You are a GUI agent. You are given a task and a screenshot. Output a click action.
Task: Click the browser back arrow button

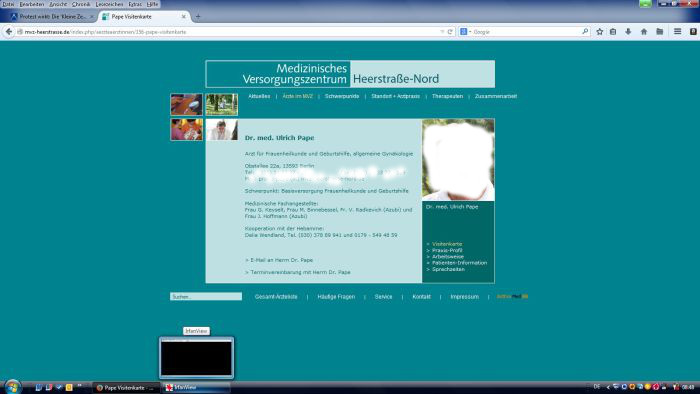pos(8,32)
